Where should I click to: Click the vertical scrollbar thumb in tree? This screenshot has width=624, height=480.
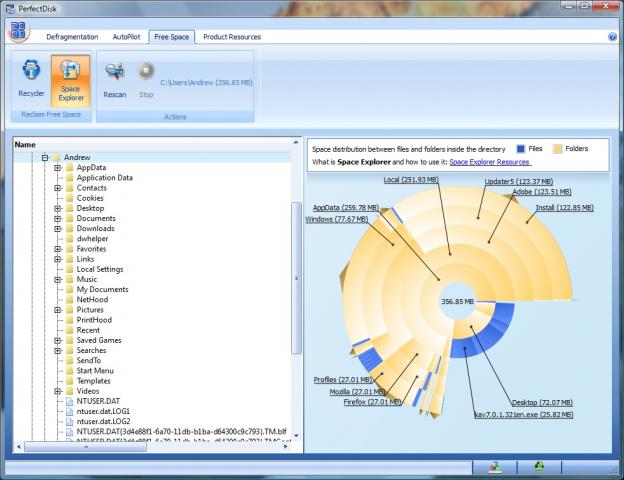pos(296,278)
